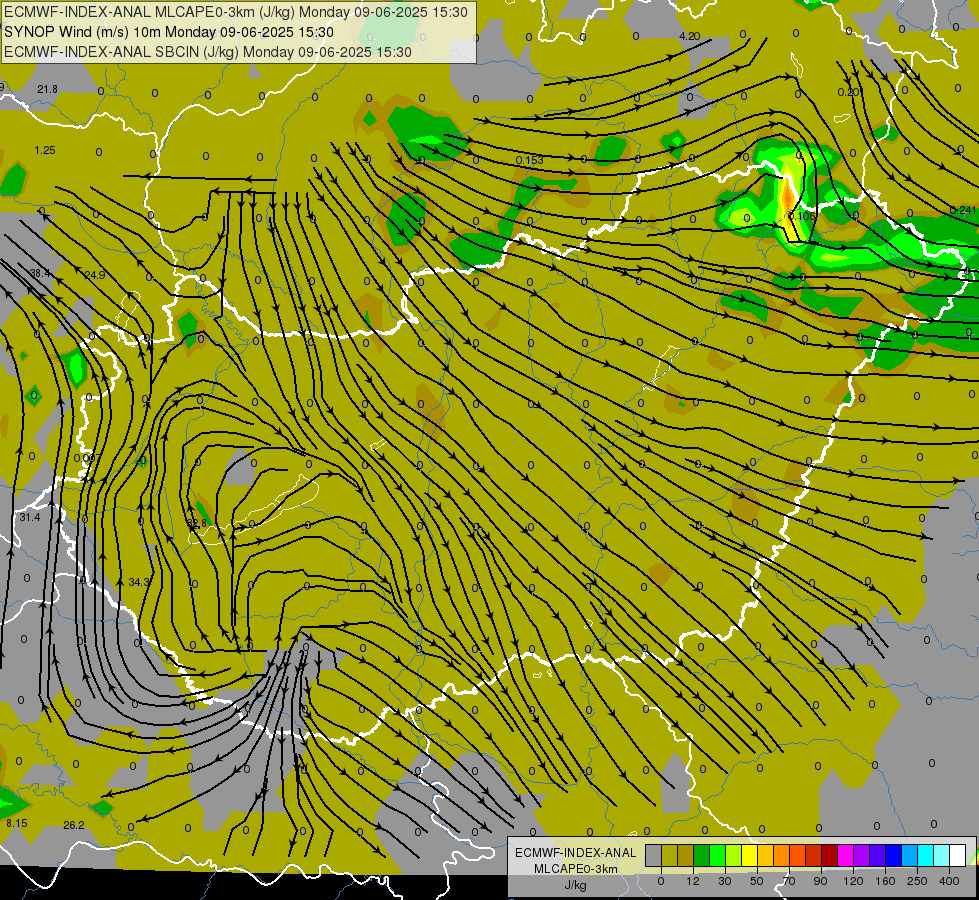Click the pure blue legend swatch
Viewport: 979px width, 900px height.
coord(894,855)
